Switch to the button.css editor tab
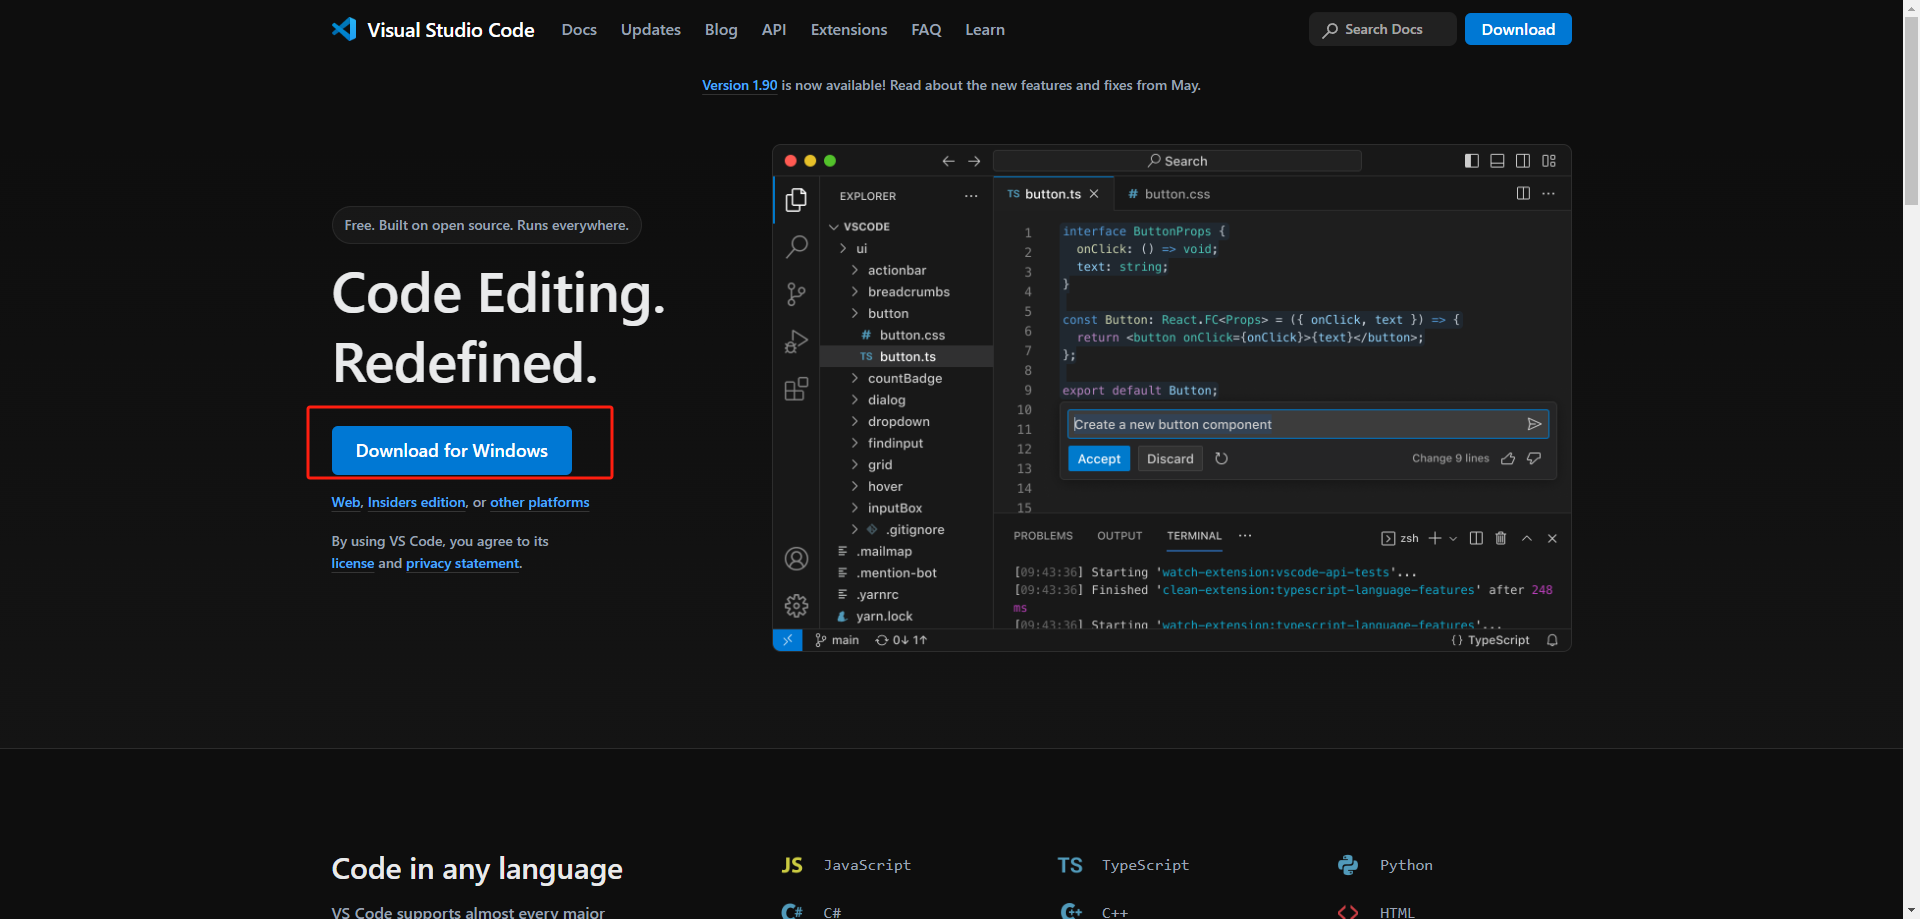1920x919 pixels. tap(1168, 194)
